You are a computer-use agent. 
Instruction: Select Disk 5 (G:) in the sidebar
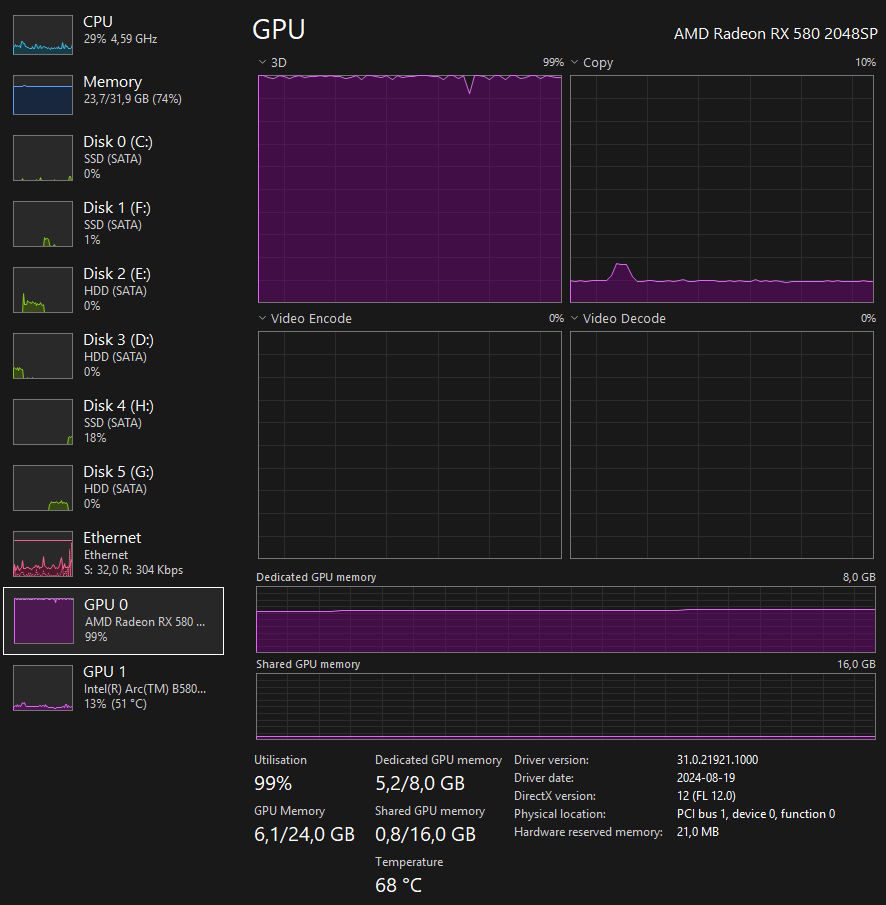coord(113,487)
